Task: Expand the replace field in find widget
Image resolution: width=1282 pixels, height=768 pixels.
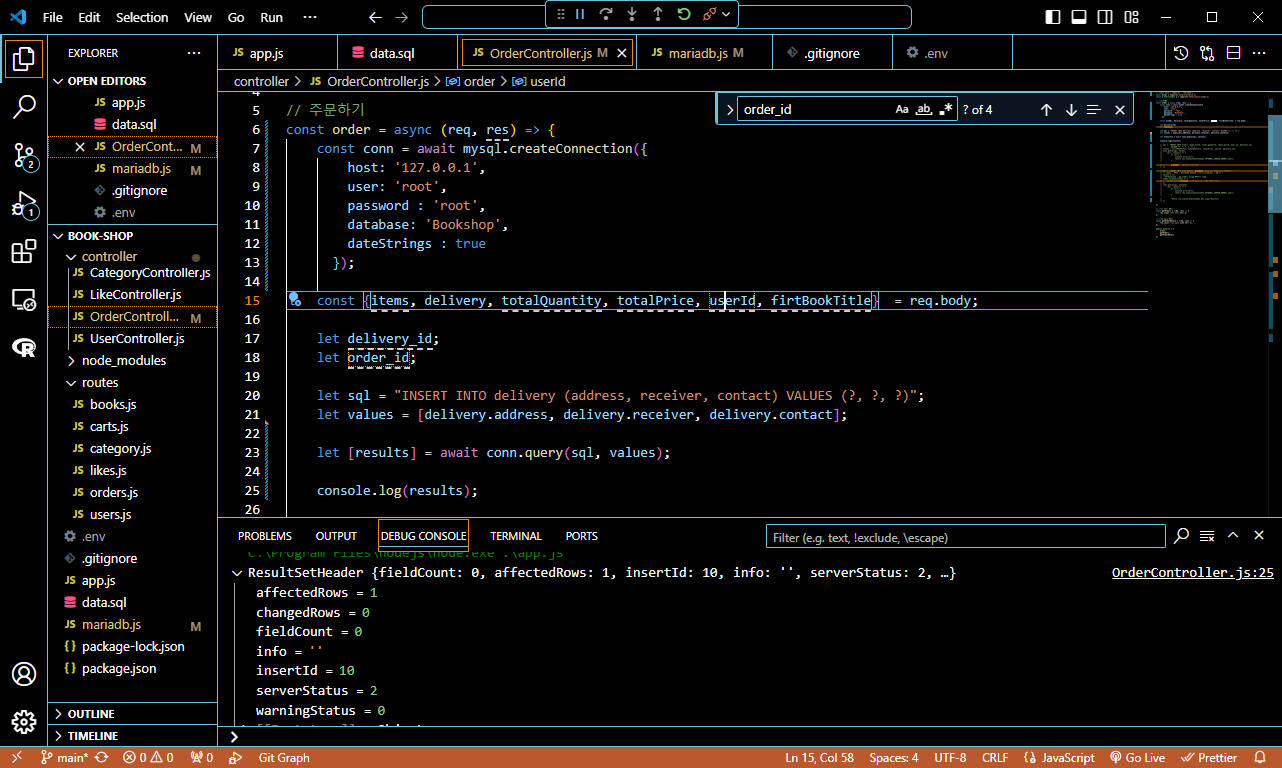Action: click(728, 110)
